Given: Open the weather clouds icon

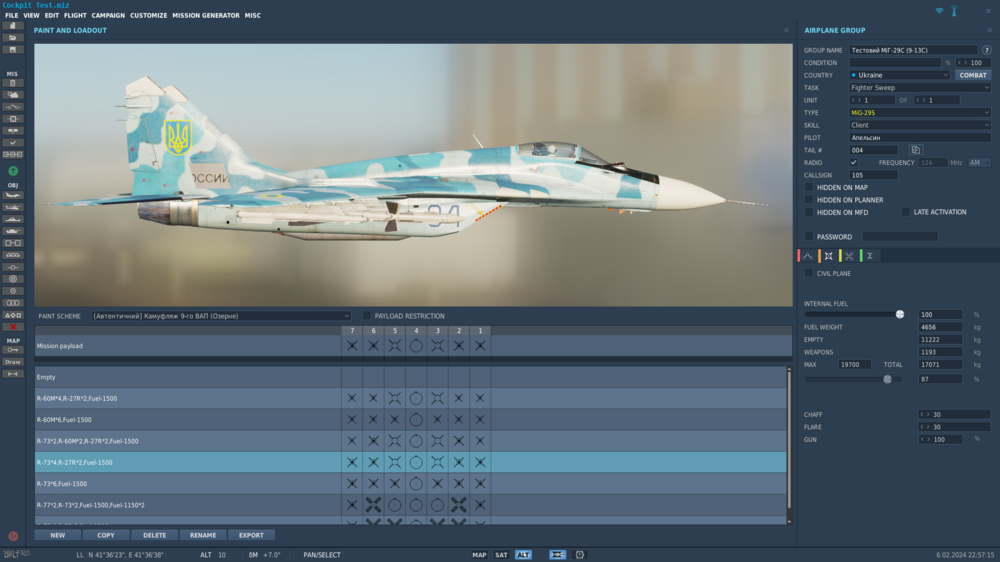Looking at the screenshot, I should pos(13,95).
